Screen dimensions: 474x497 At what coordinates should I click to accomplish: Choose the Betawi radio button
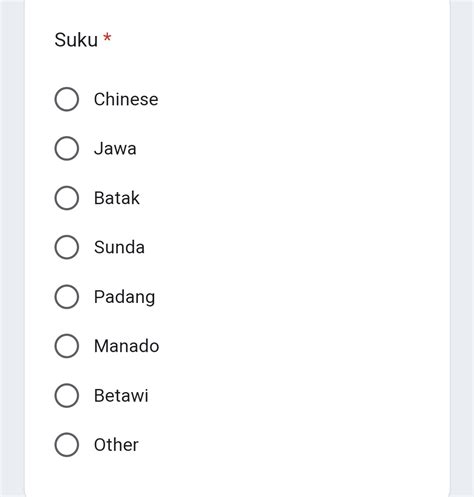coord(67,396)
